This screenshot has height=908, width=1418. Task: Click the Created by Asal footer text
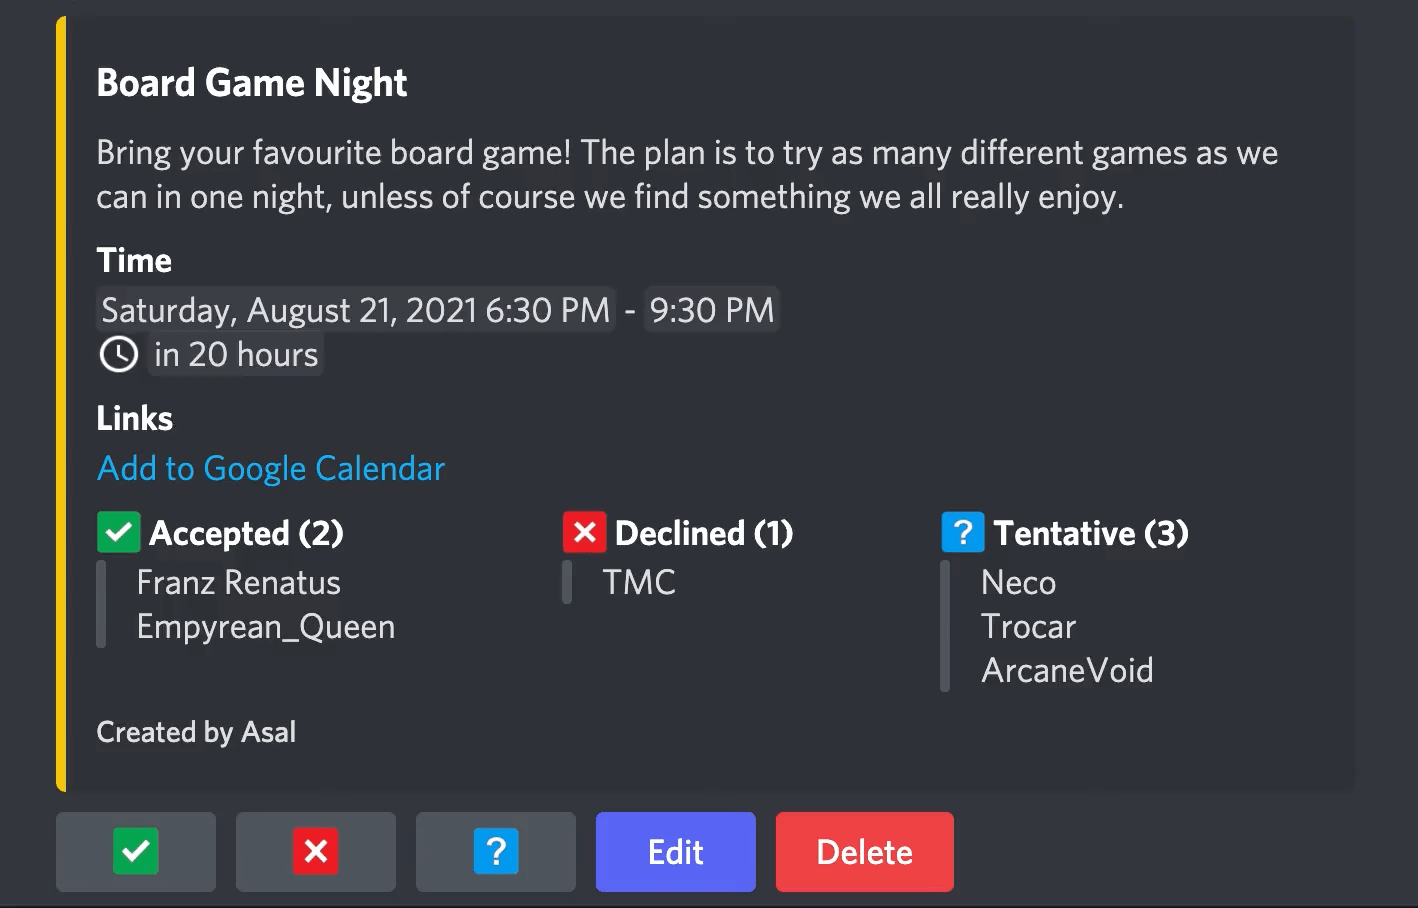pos(196,733)
